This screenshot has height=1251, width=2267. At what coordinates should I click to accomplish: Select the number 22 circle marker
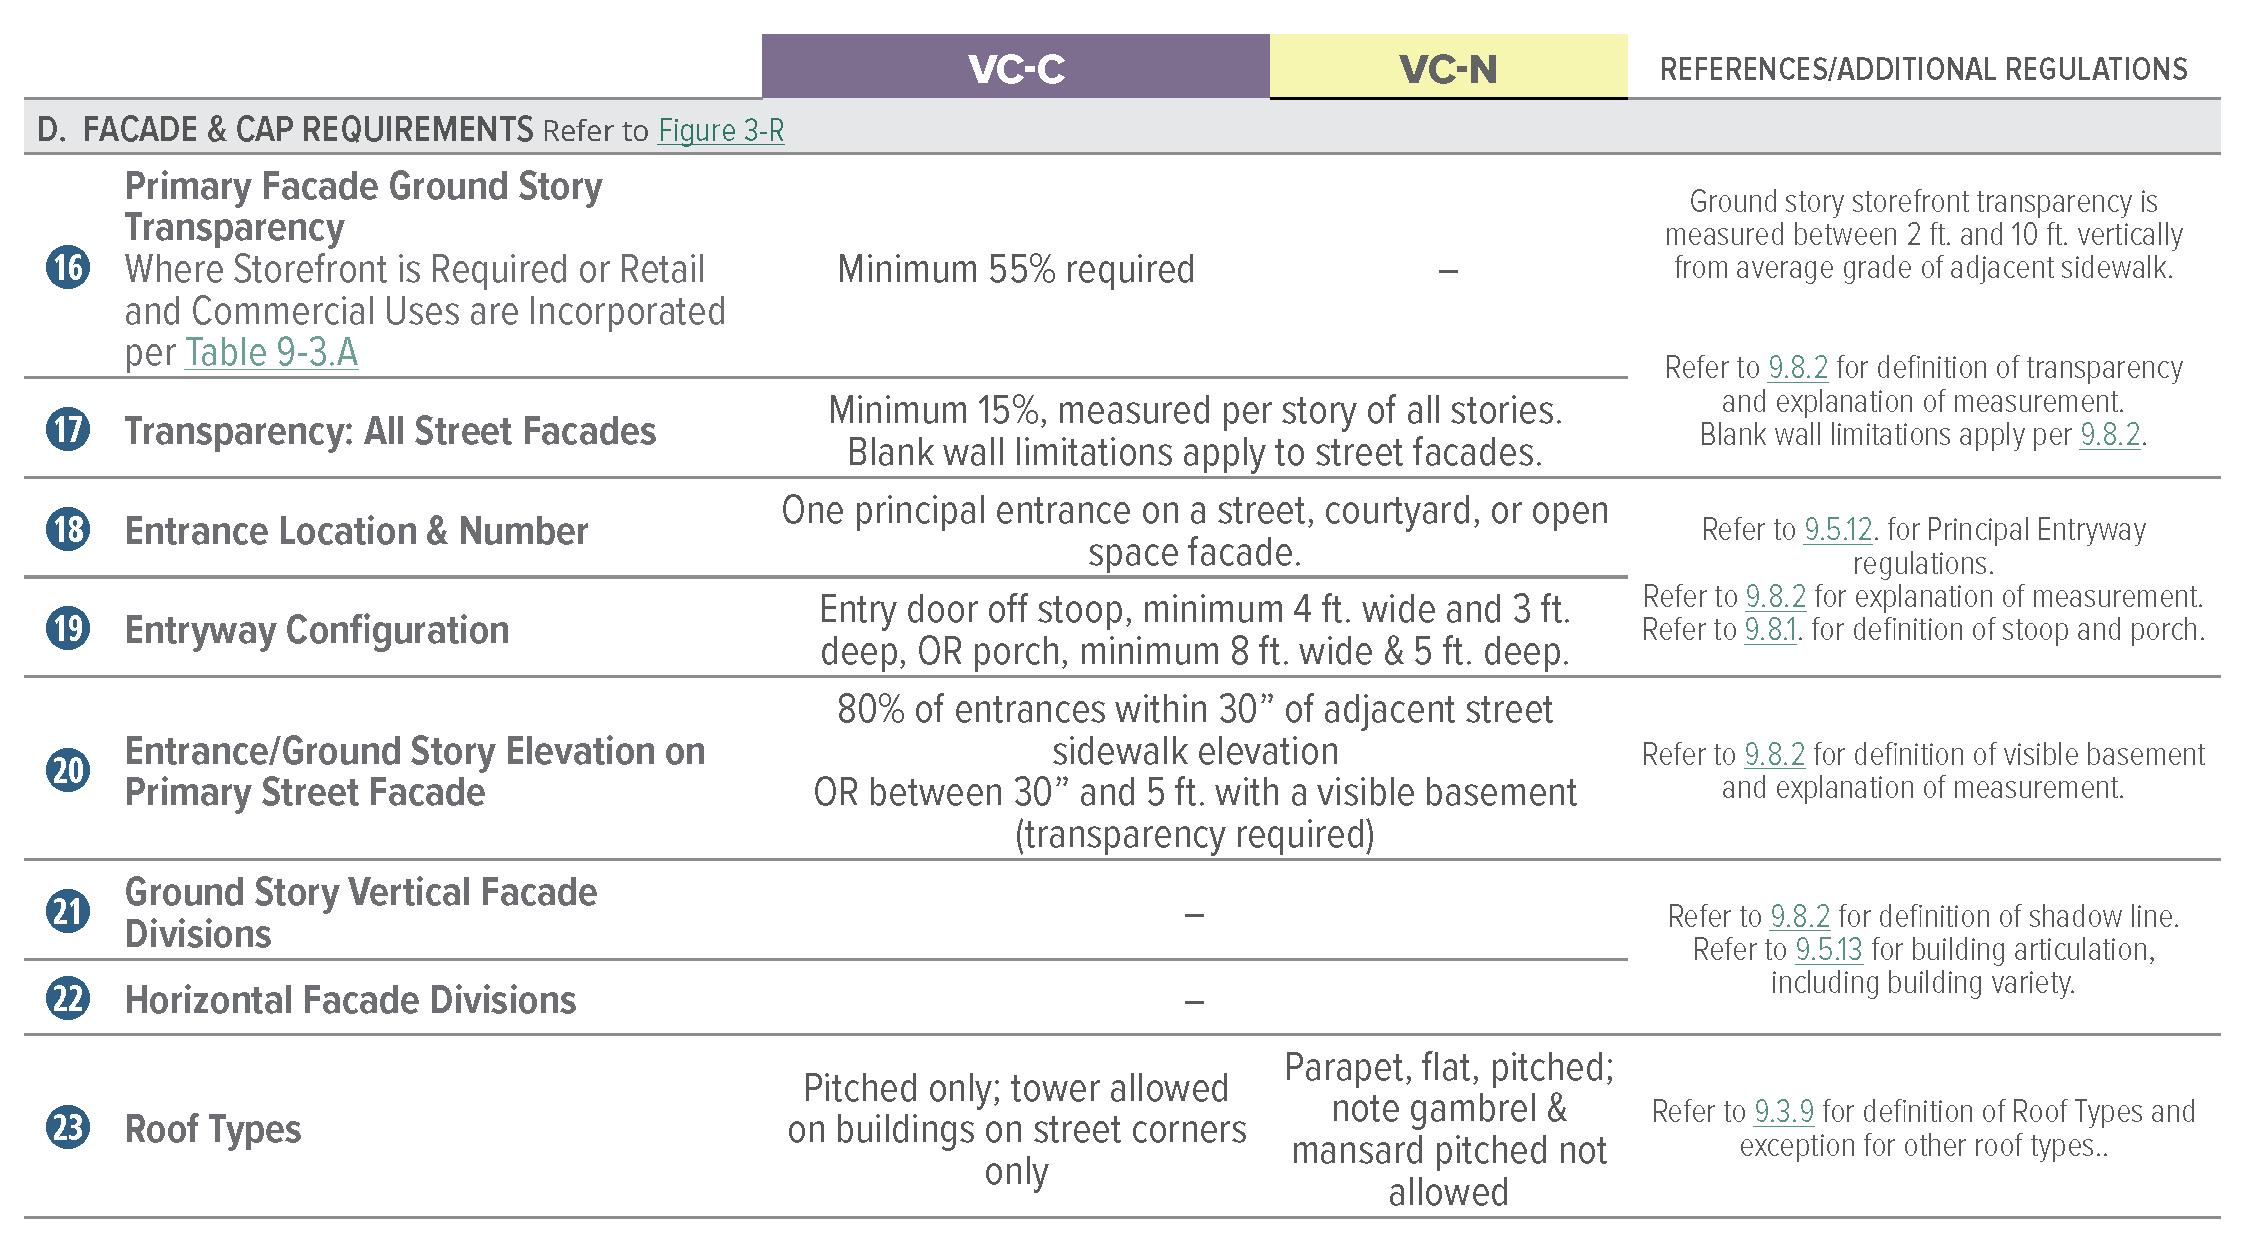68,999
